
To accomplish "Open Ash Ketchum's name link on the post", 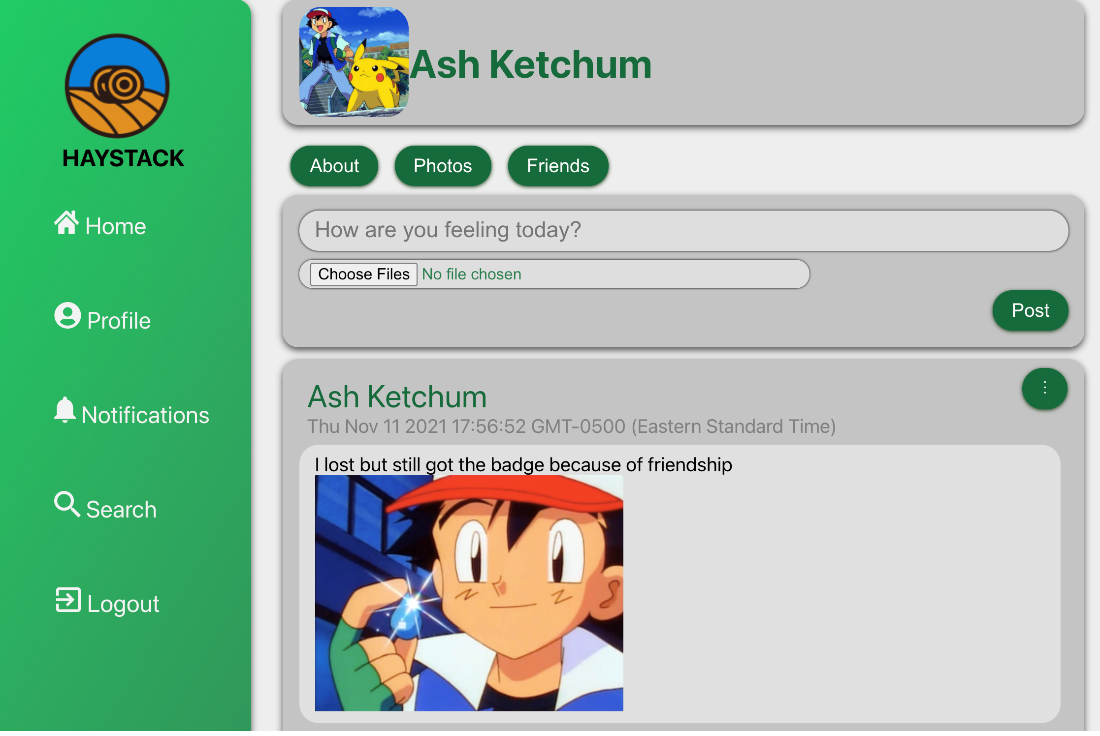I will [x=396, y=397].
